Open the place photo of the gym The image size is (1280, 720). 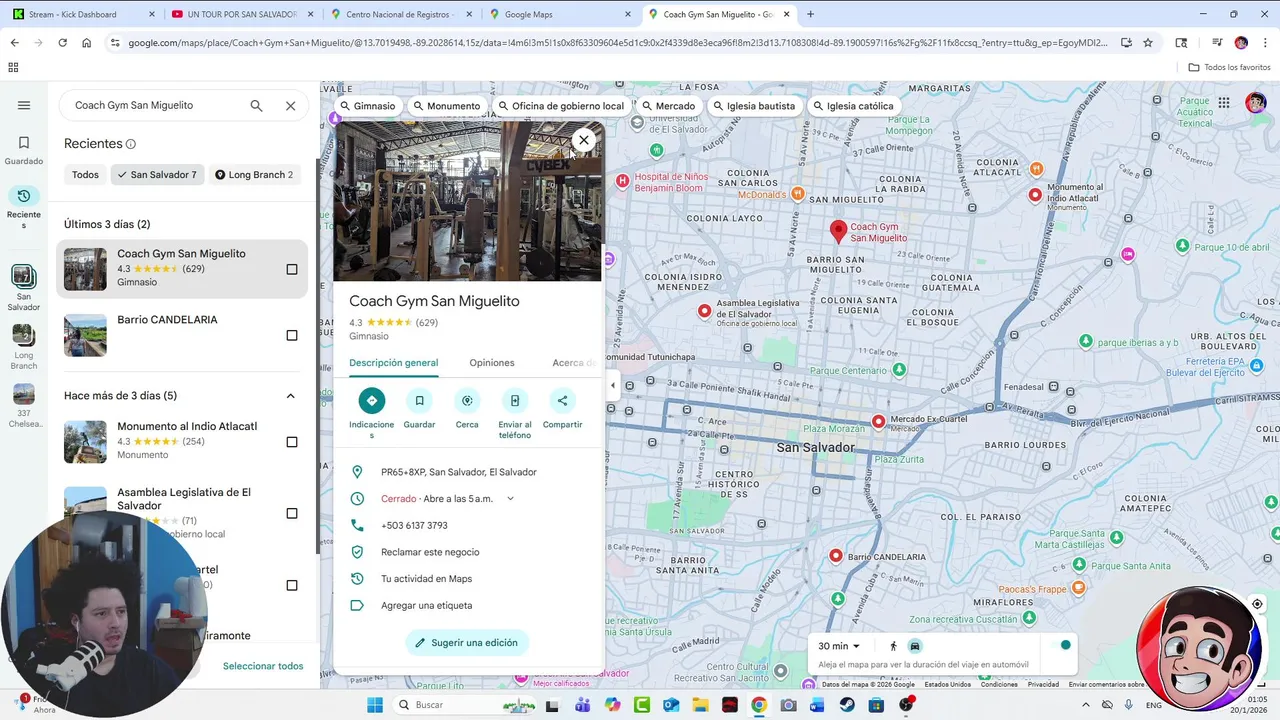click(x=468, y=201)
